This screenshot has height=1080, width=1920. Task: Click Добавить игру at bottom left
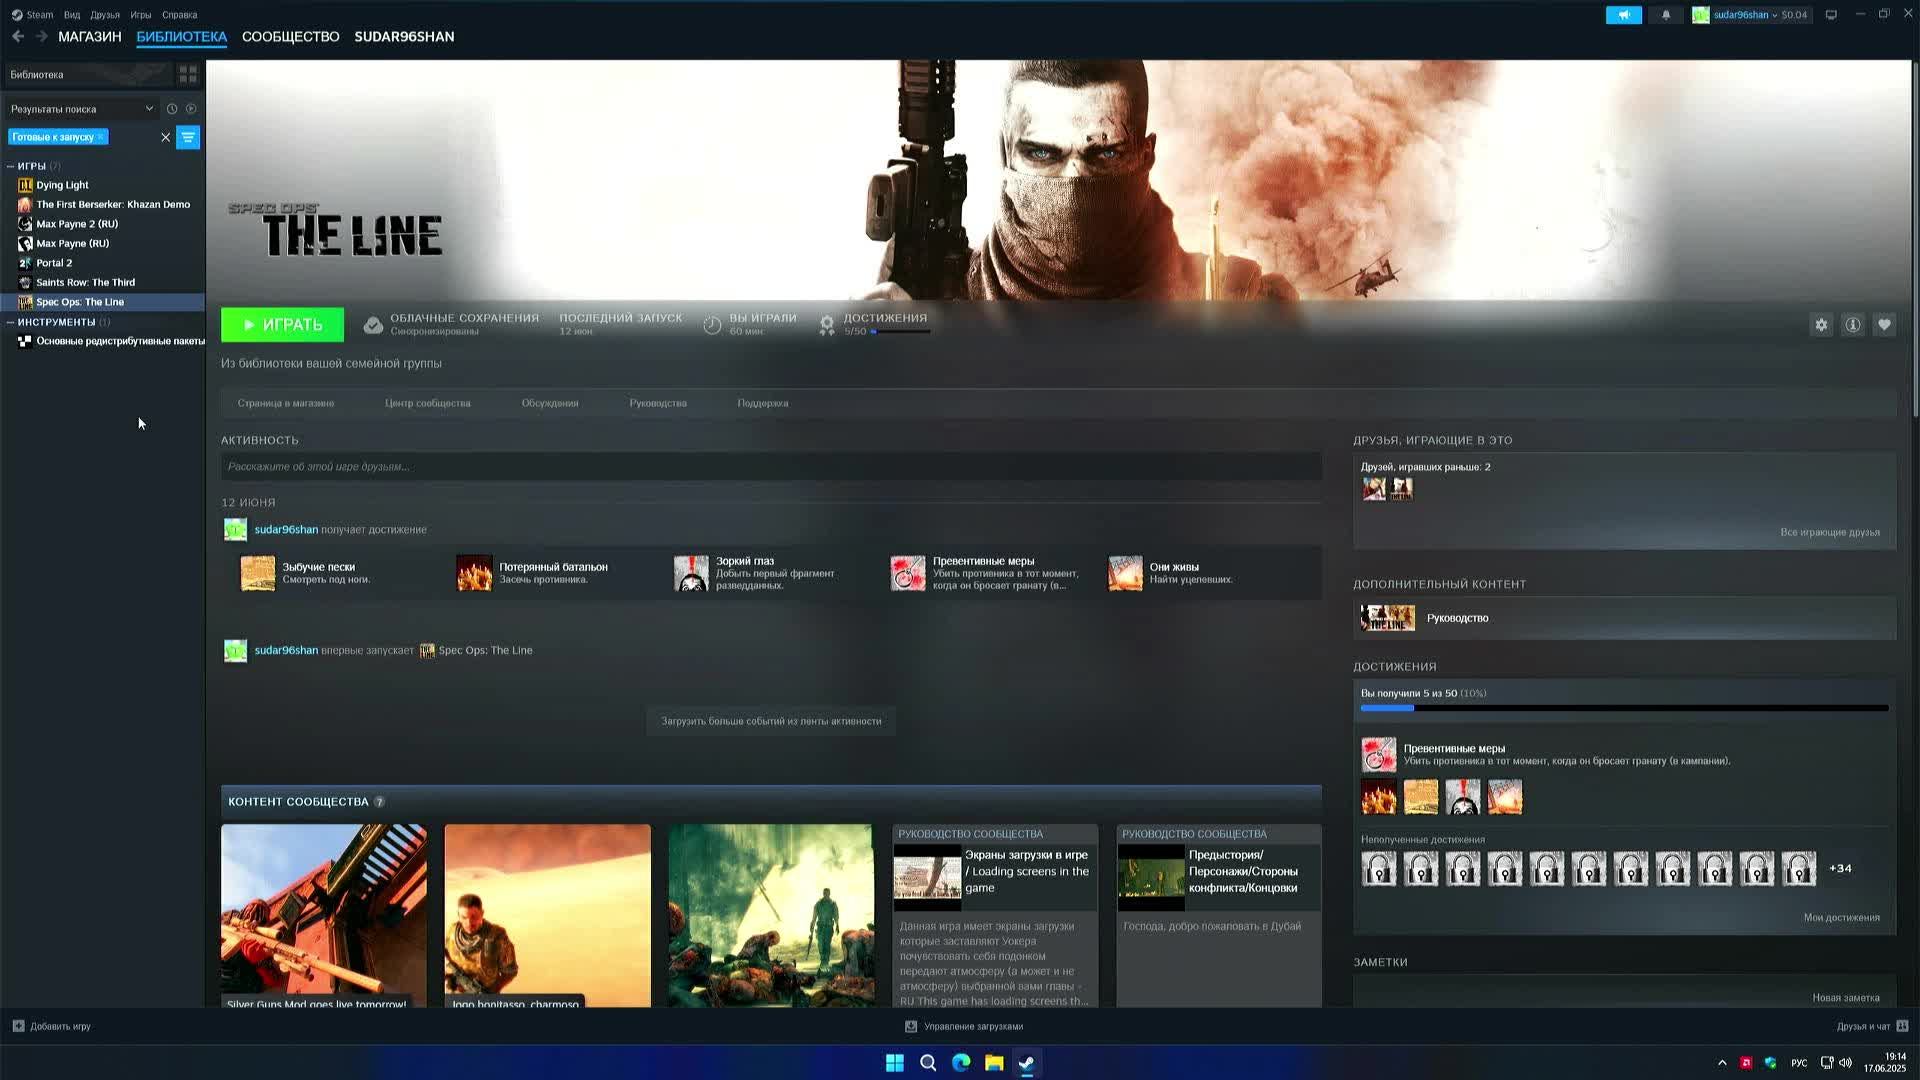point(51,1026)
